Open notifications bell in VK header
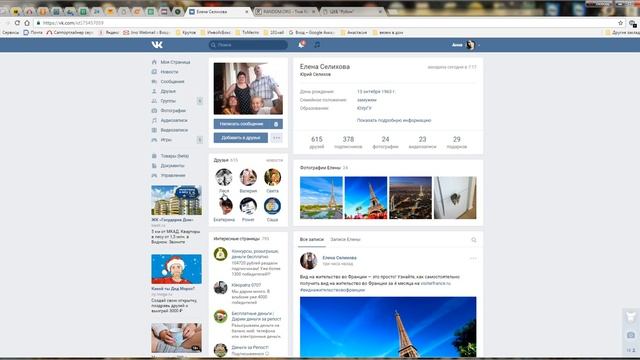 pos(301,44)
